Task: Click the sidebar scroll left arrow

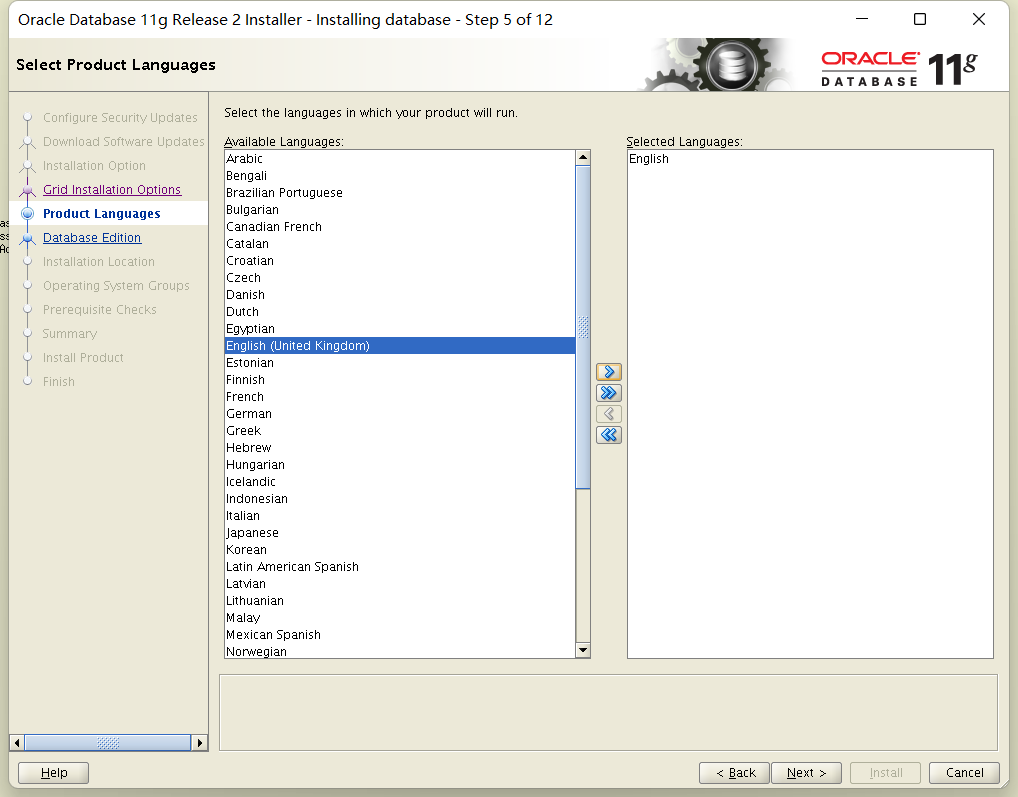Action: click(x=17, y=742)
